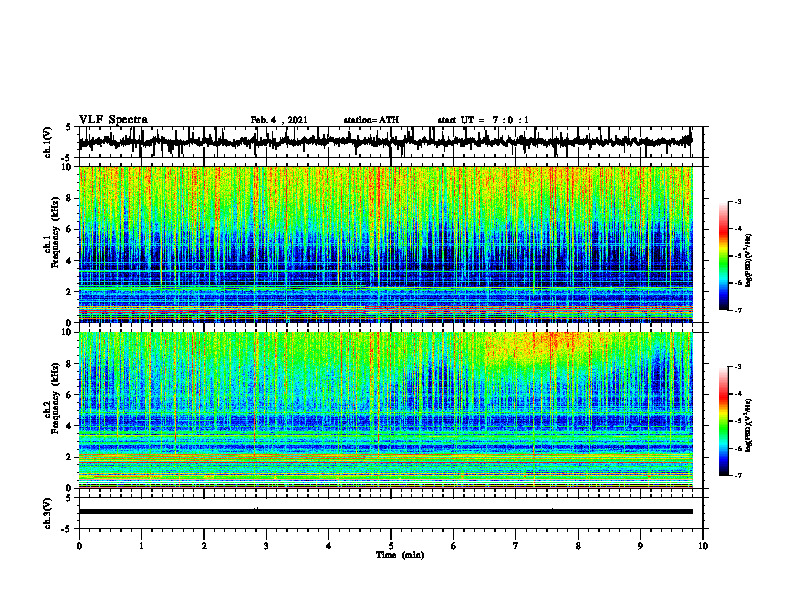
Task: Click time axis tick label "0"
Action: 79,546
